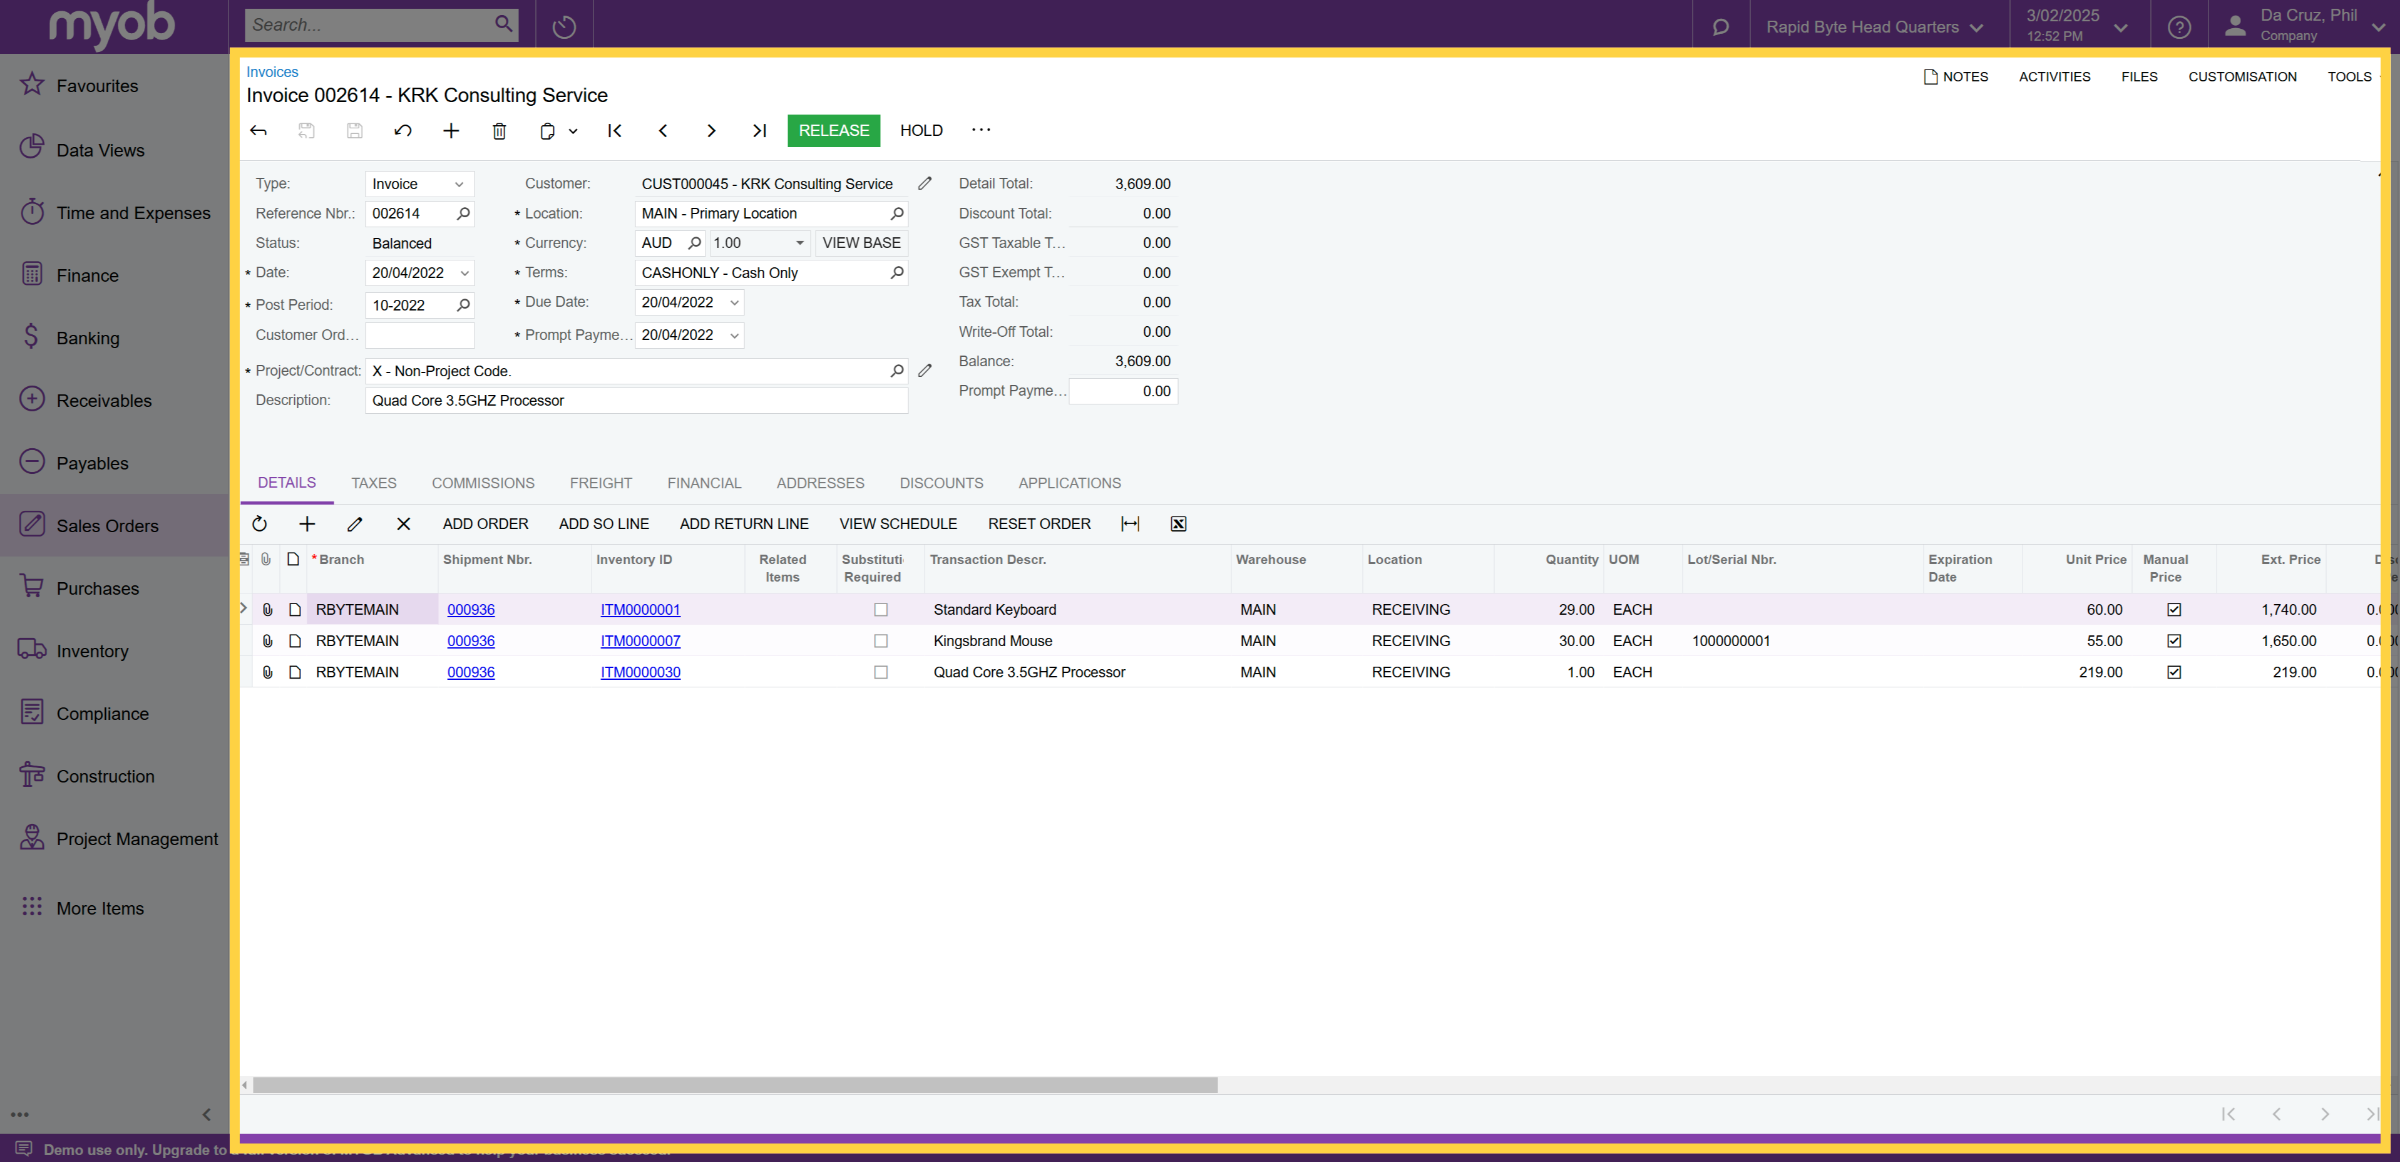The width and height of the screenshot is (2400, 1162).
Task: Click the HOLD button
Action: click(921, 131)
